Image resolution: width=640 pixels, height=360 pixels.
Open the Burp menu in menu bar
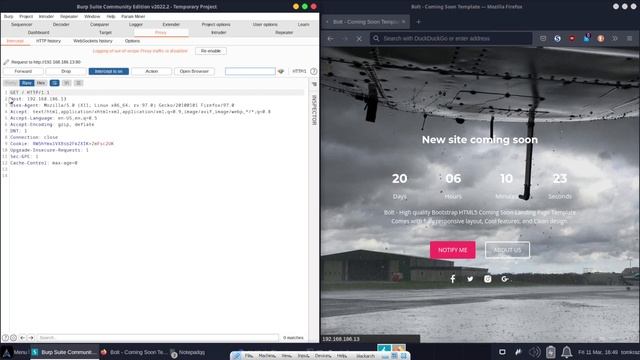pos(9,16)
